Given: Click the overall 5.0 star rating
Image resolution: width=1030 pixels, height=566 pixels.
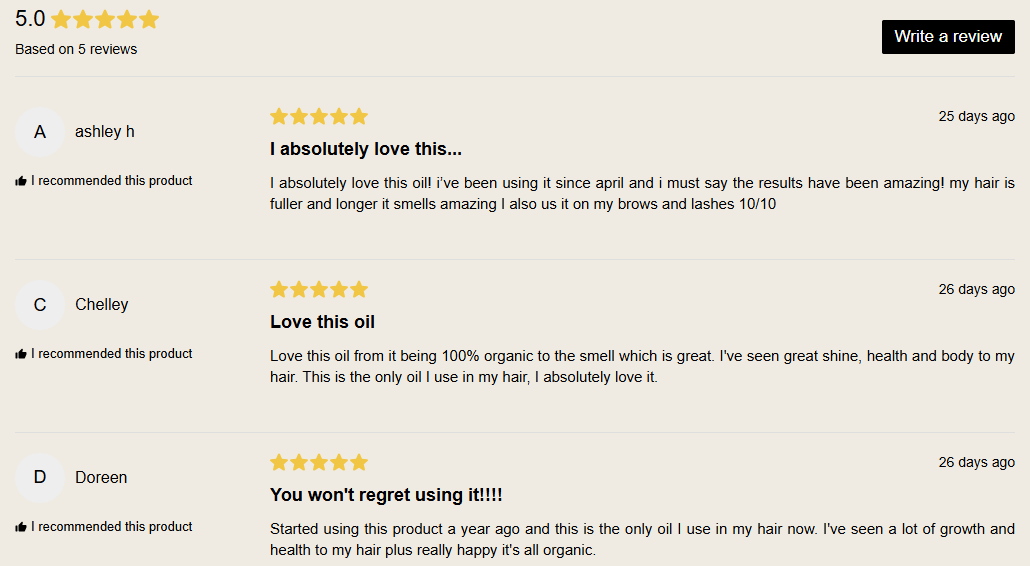Looking at the screenshot, I should pos(105,20).
